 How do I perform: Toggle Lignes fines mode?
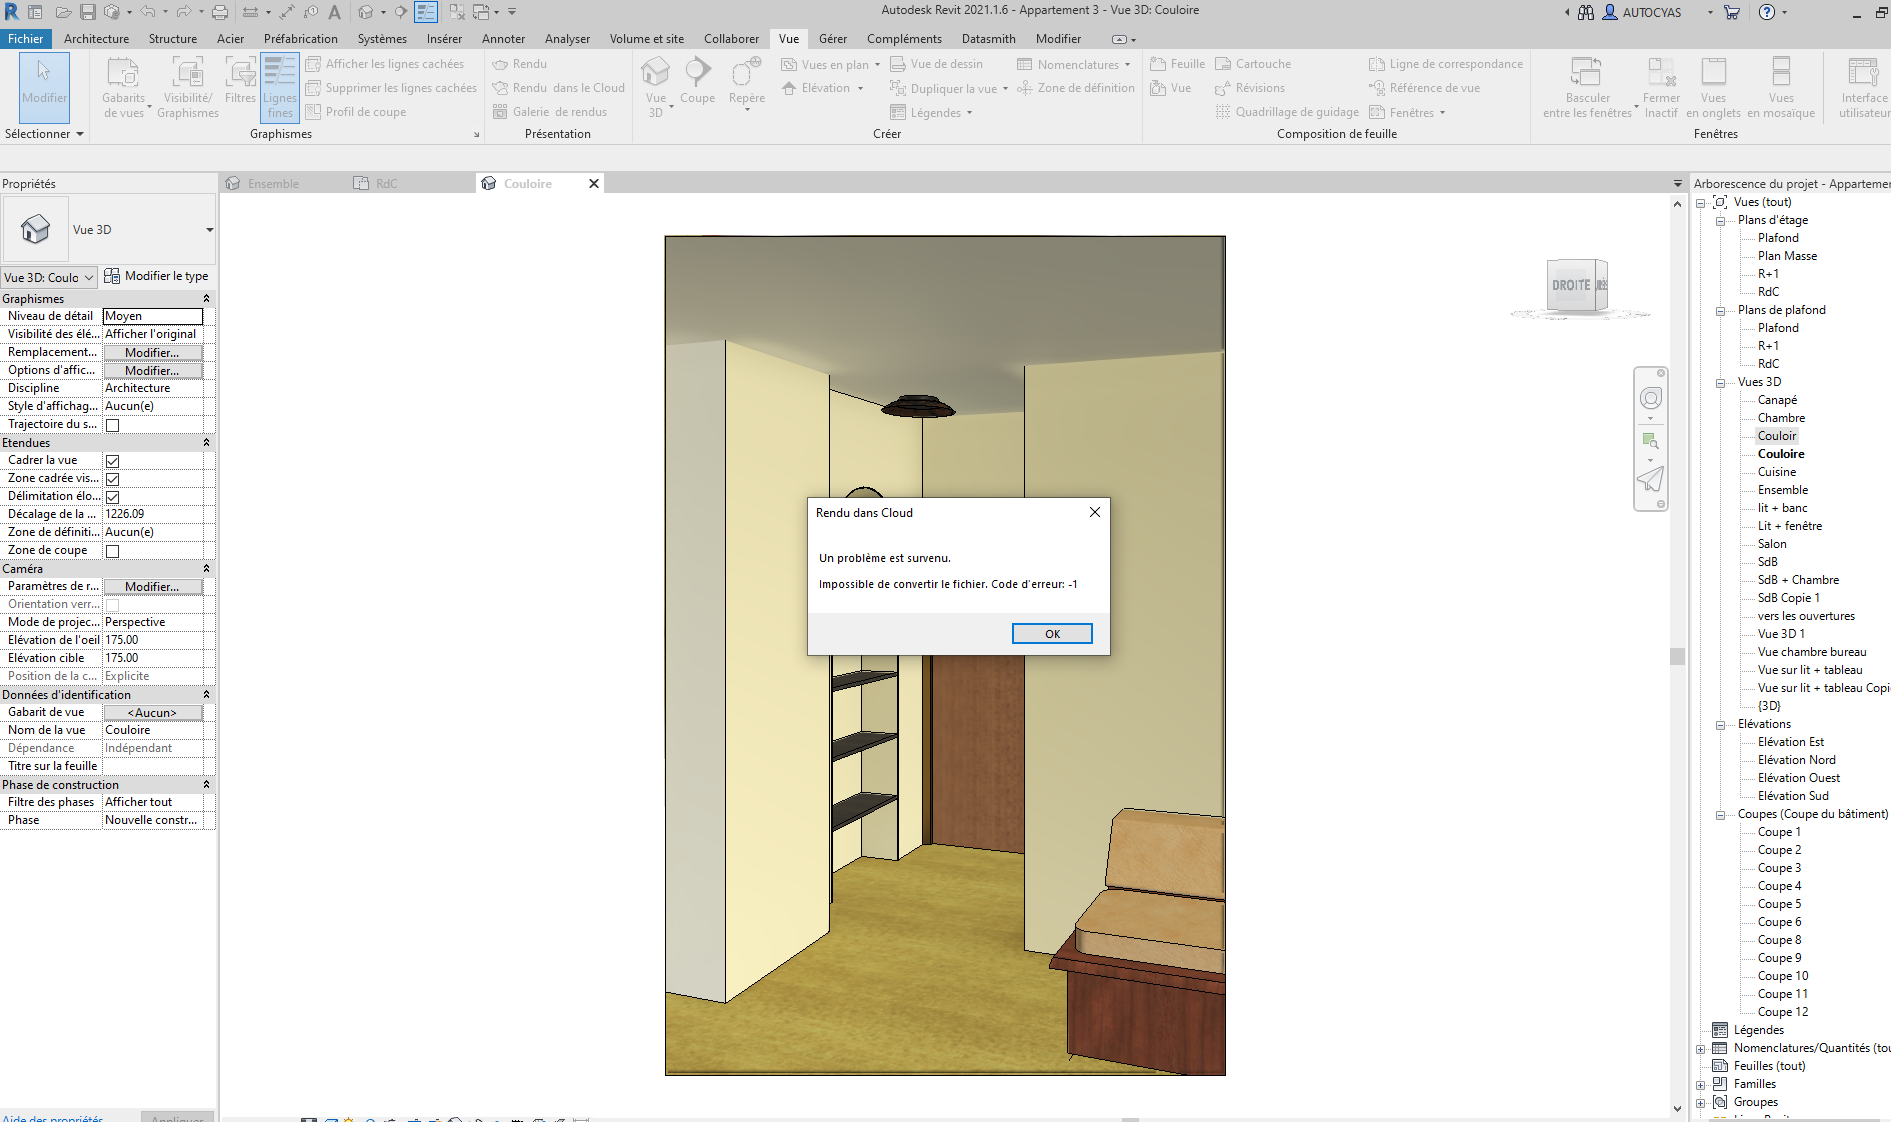click(x=280, y=88)
